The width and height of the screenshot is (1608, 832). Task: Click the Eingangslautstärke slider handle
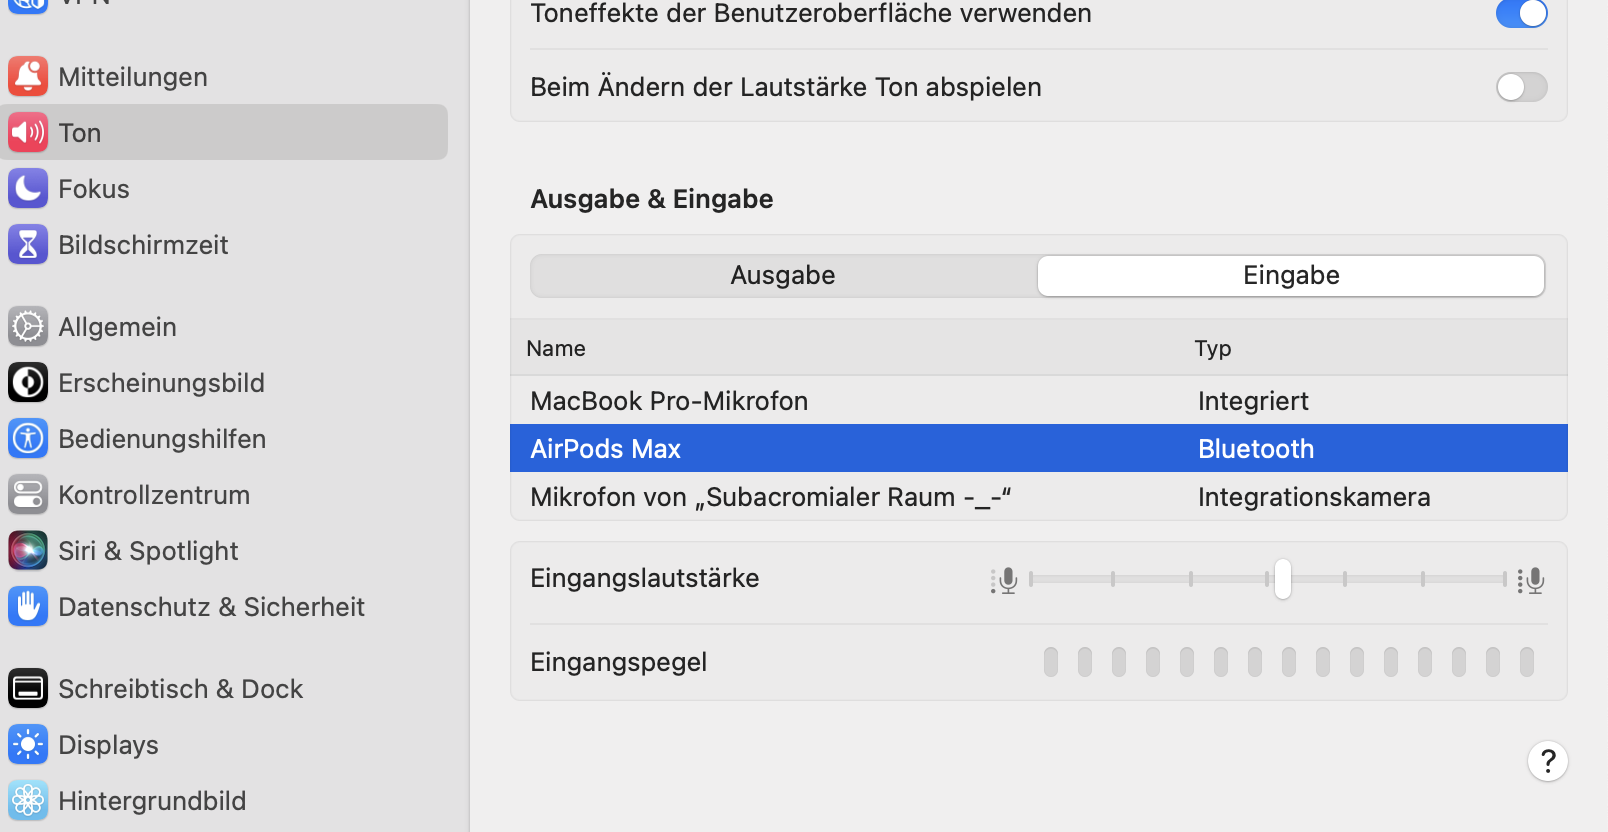(x=1283, y=579)
